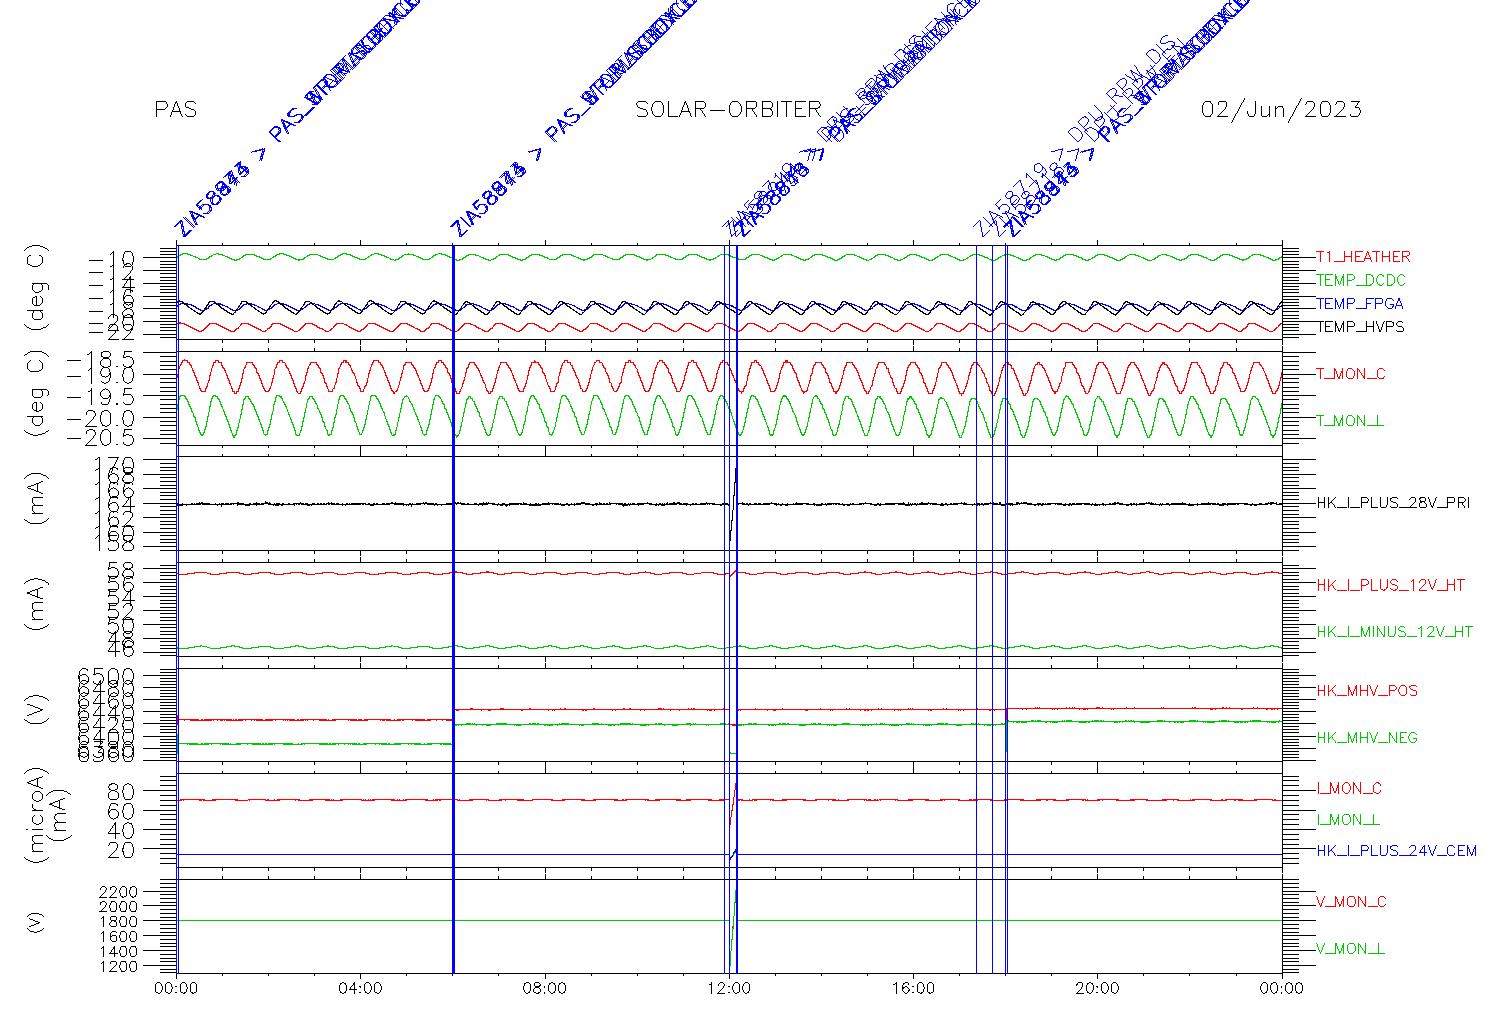
Task: Click the 20:00 time axis label
Action: click(x=1097, y=989)
